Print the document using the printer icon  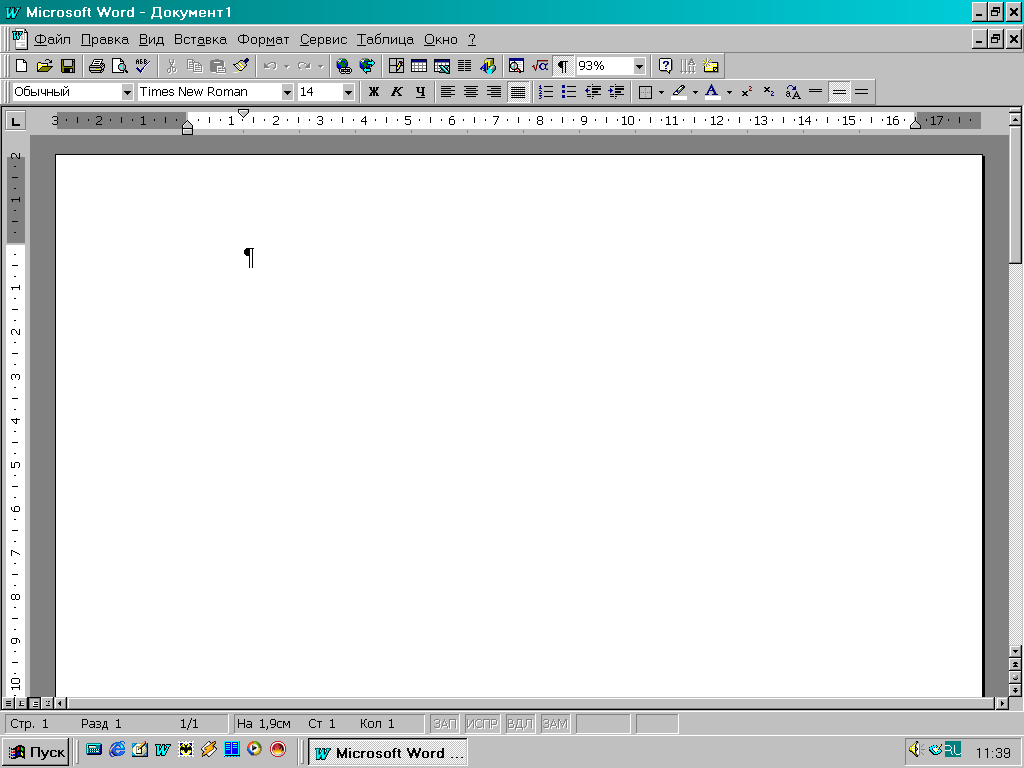pos(97,66)
